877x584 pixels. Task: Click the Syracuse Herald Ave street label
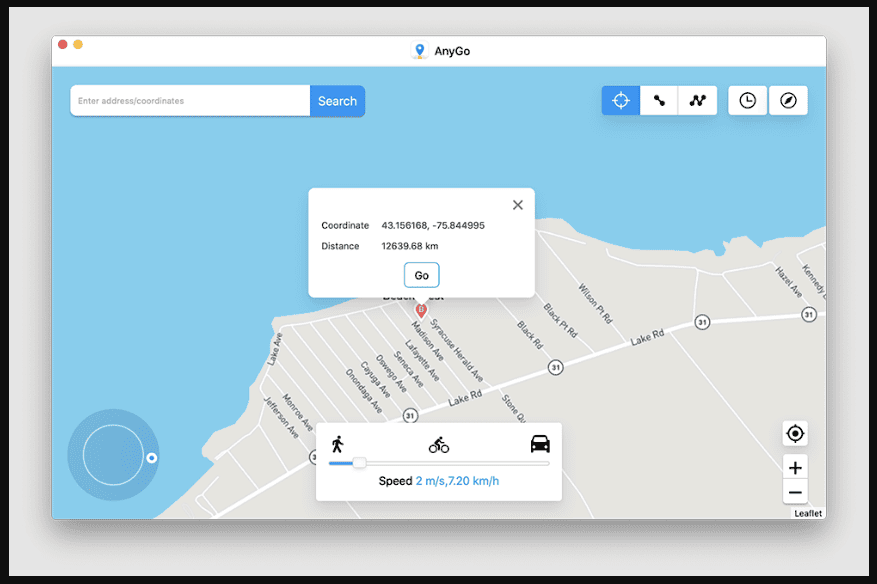tap(456, 350)
